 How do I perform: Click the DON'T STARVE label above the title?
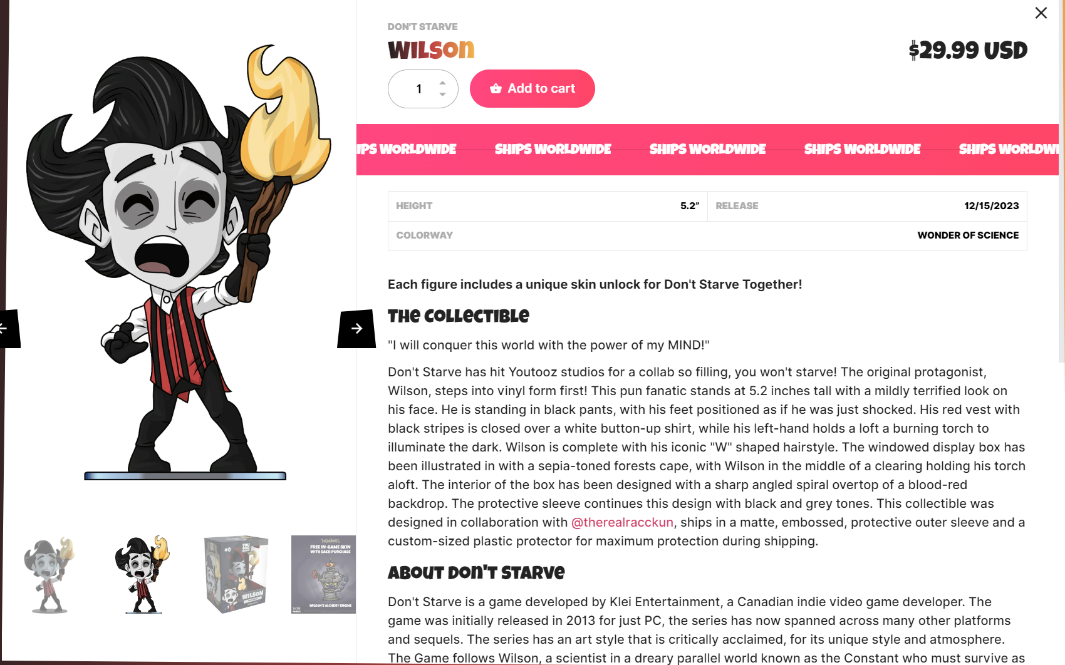[x=422, y=26]
